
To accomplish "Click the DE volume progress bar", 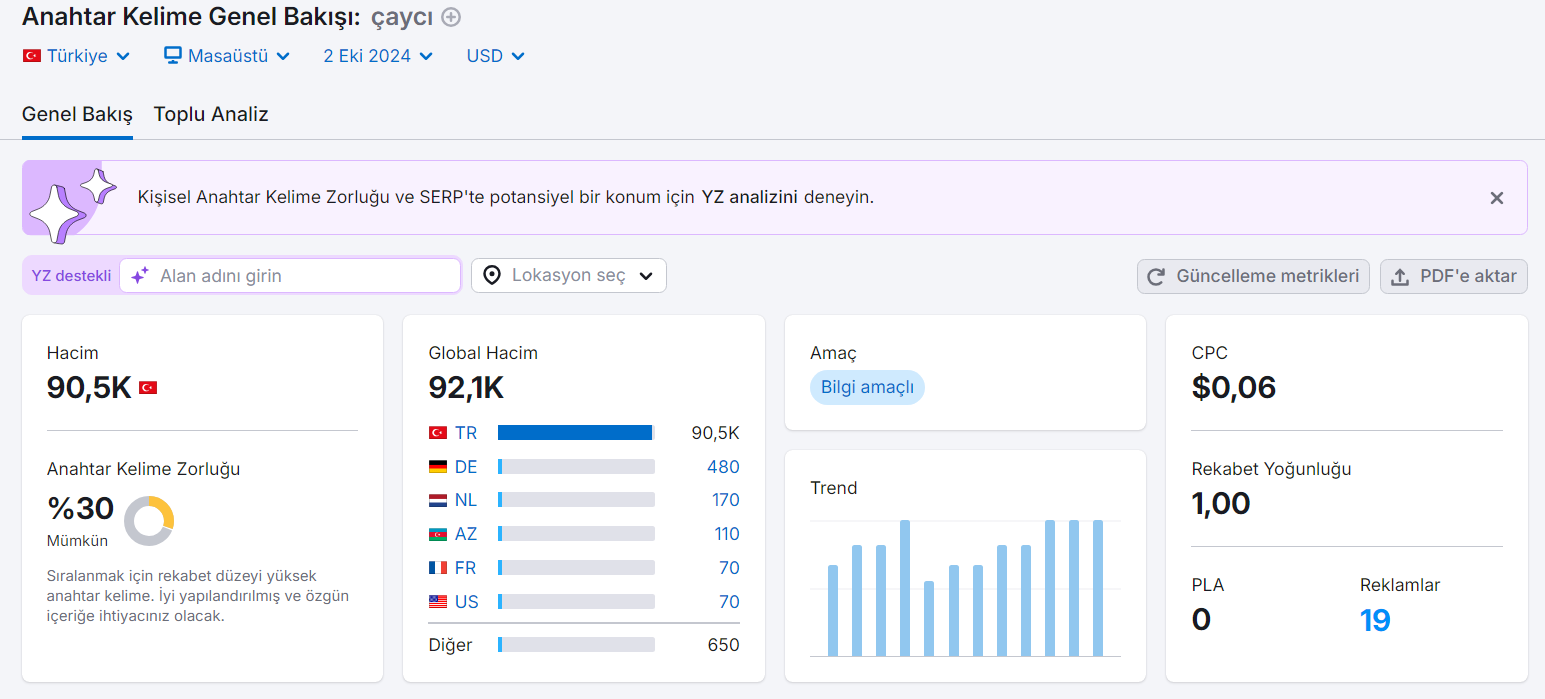I will click(576, 467).
